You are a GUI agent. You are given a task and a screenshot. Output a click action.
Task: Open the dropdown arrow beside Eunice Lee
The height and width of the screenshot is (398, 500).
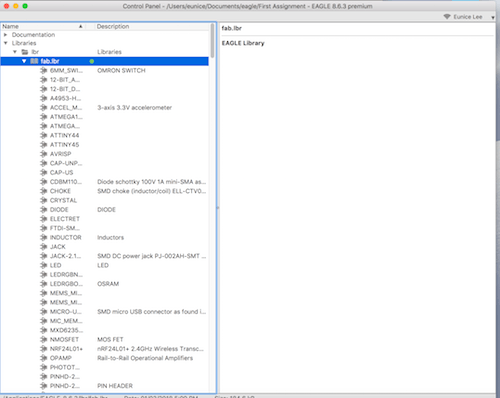(x=493, y=17)
